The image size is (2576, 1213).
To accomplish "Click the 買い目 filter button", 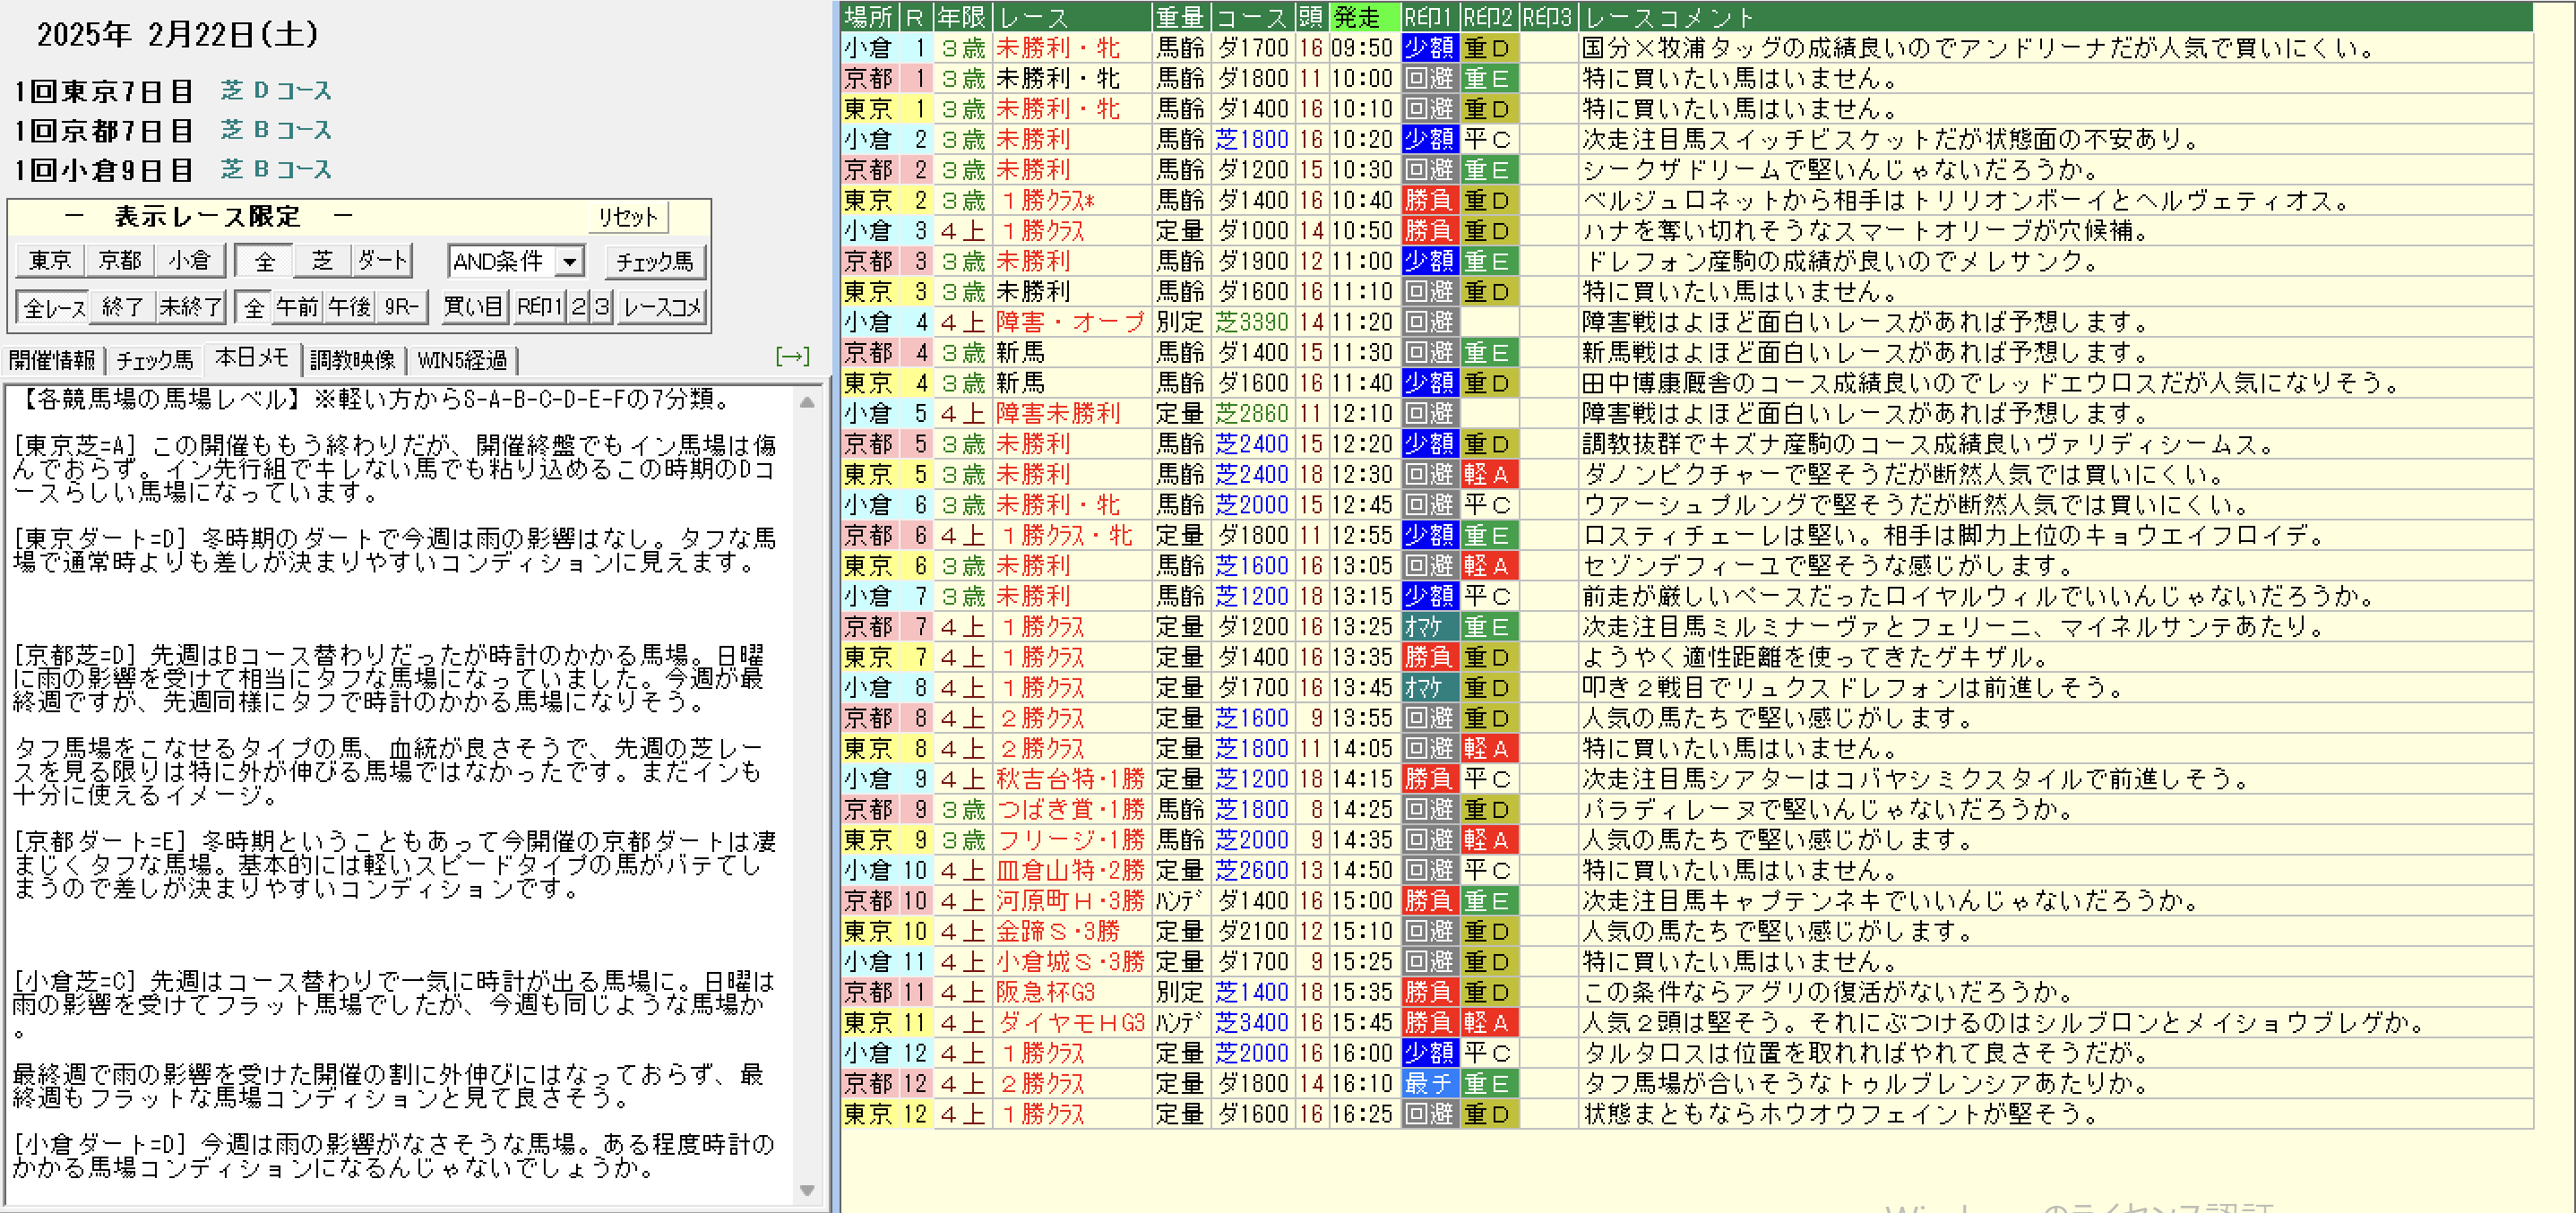I will coord(473,306).
